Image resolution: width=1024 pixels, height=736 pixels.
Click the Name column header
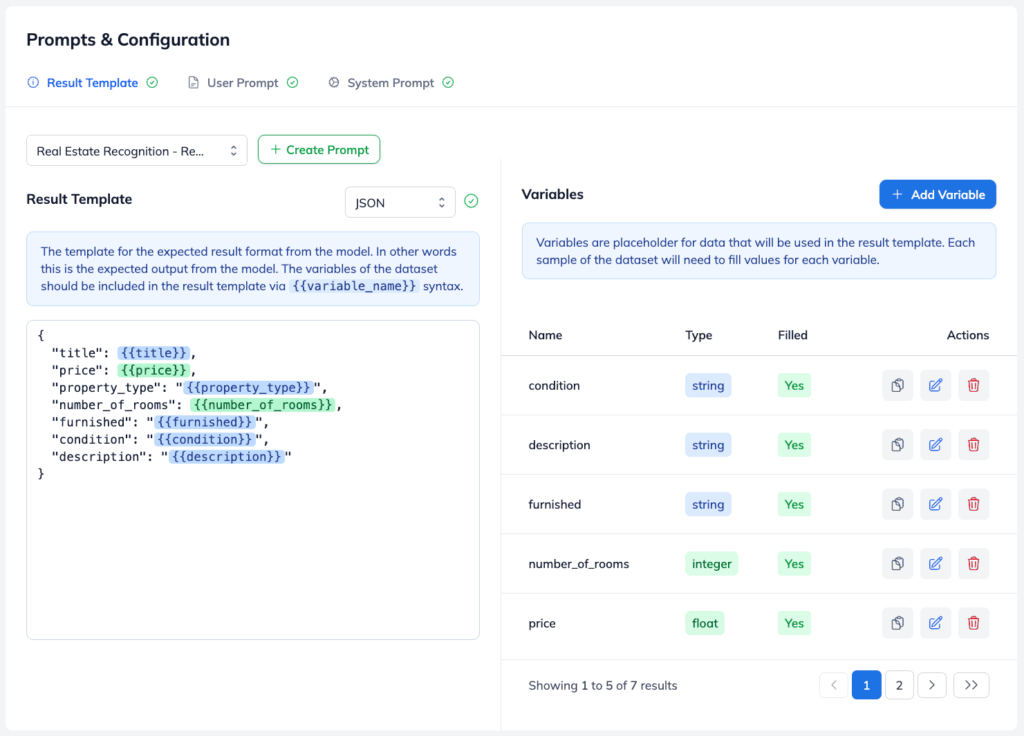point(545,335)
